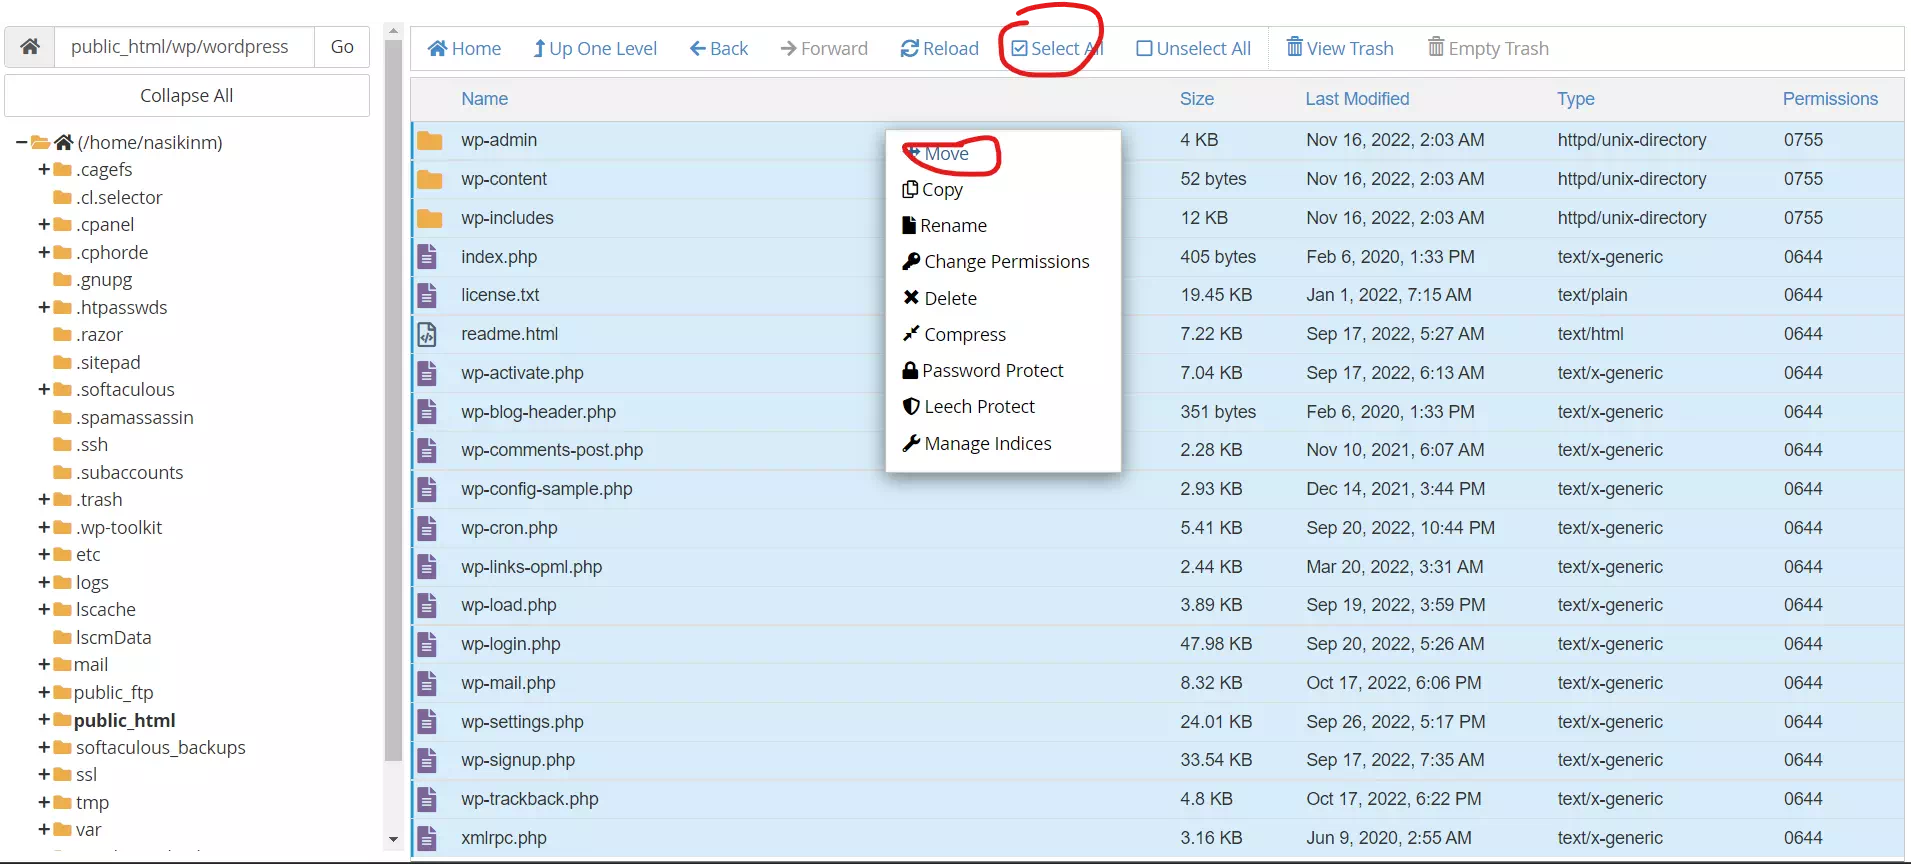The image size is (1911, 864).
Task: Choose Move from the context menu
Action: click(937, 154)
